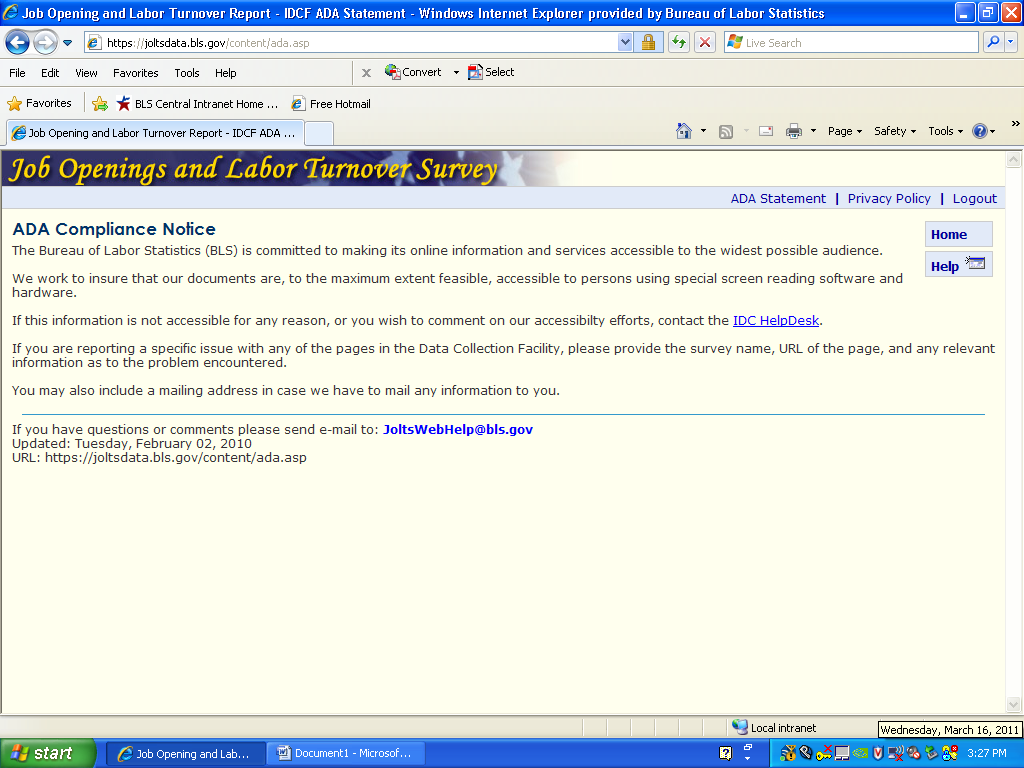1024x768 pixels.
Task: Click the Home button on page sidebar
Action: (958, 234)
